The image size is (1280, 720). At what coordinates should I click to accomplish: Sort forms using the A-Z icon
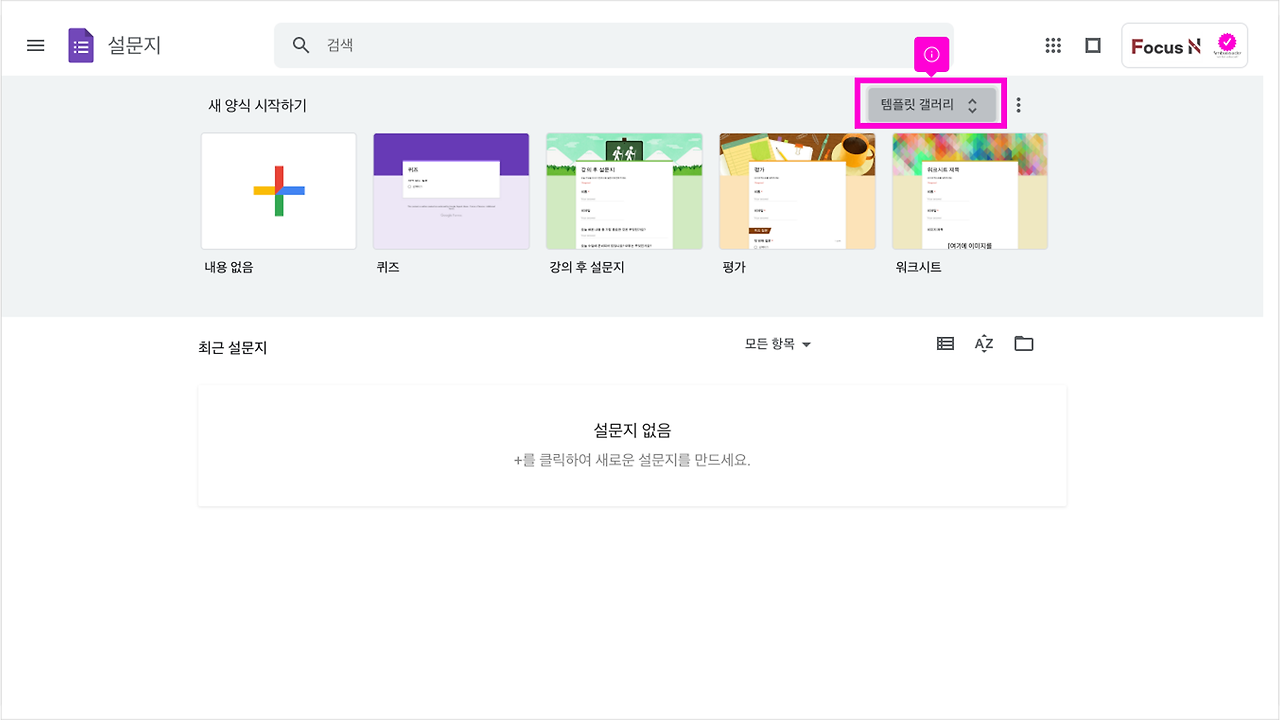(984, 343)
